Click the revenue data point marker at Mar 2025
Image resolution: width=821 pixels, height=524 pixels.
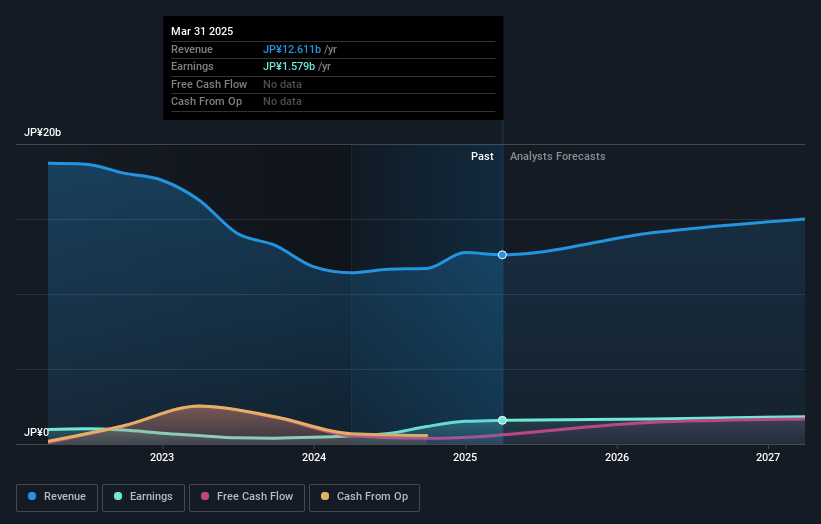tap(502, 255)
